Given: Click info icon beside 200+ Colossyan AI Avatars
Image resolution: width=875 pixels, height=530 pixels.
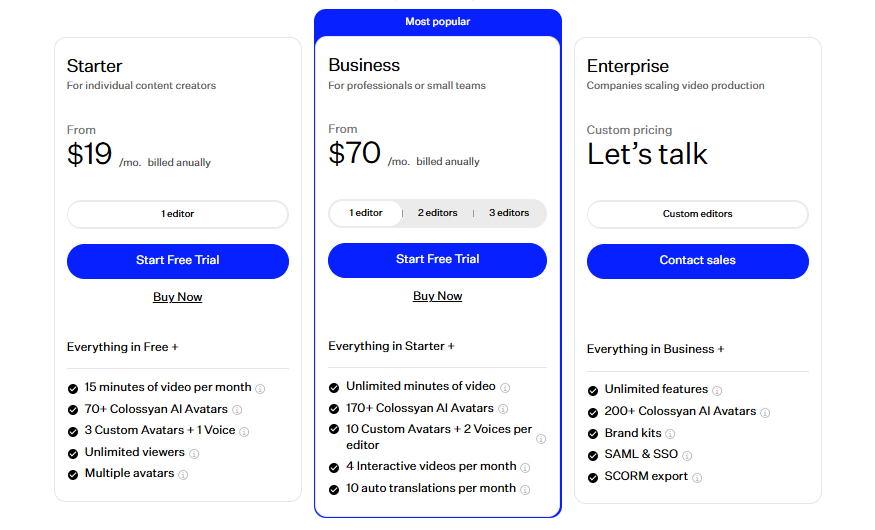Looking at the screenshot, I should 766,413.
